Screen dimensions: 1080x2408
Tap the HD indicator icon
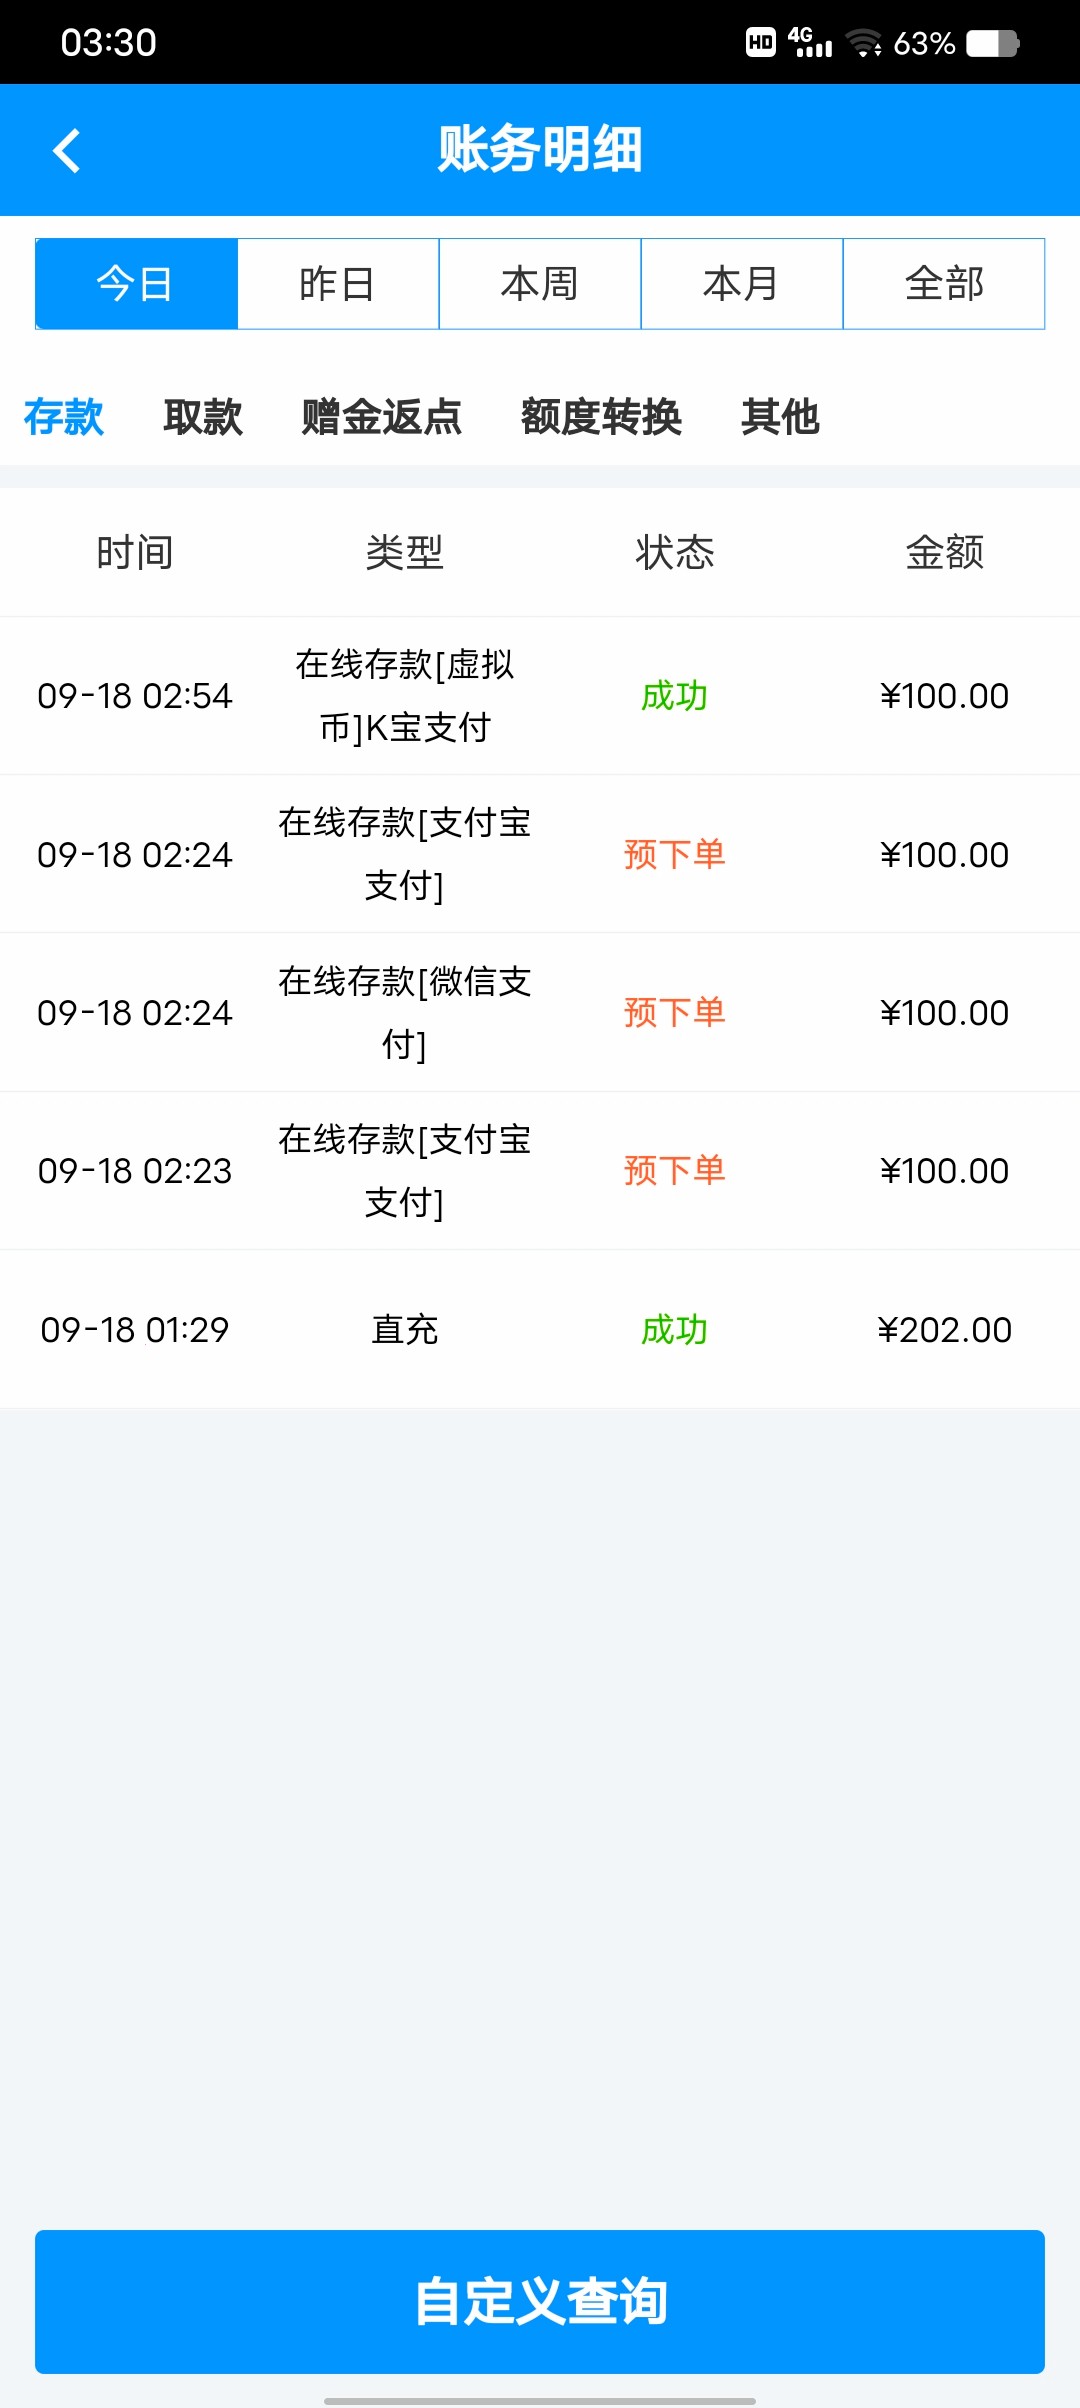tap(761, 42)
